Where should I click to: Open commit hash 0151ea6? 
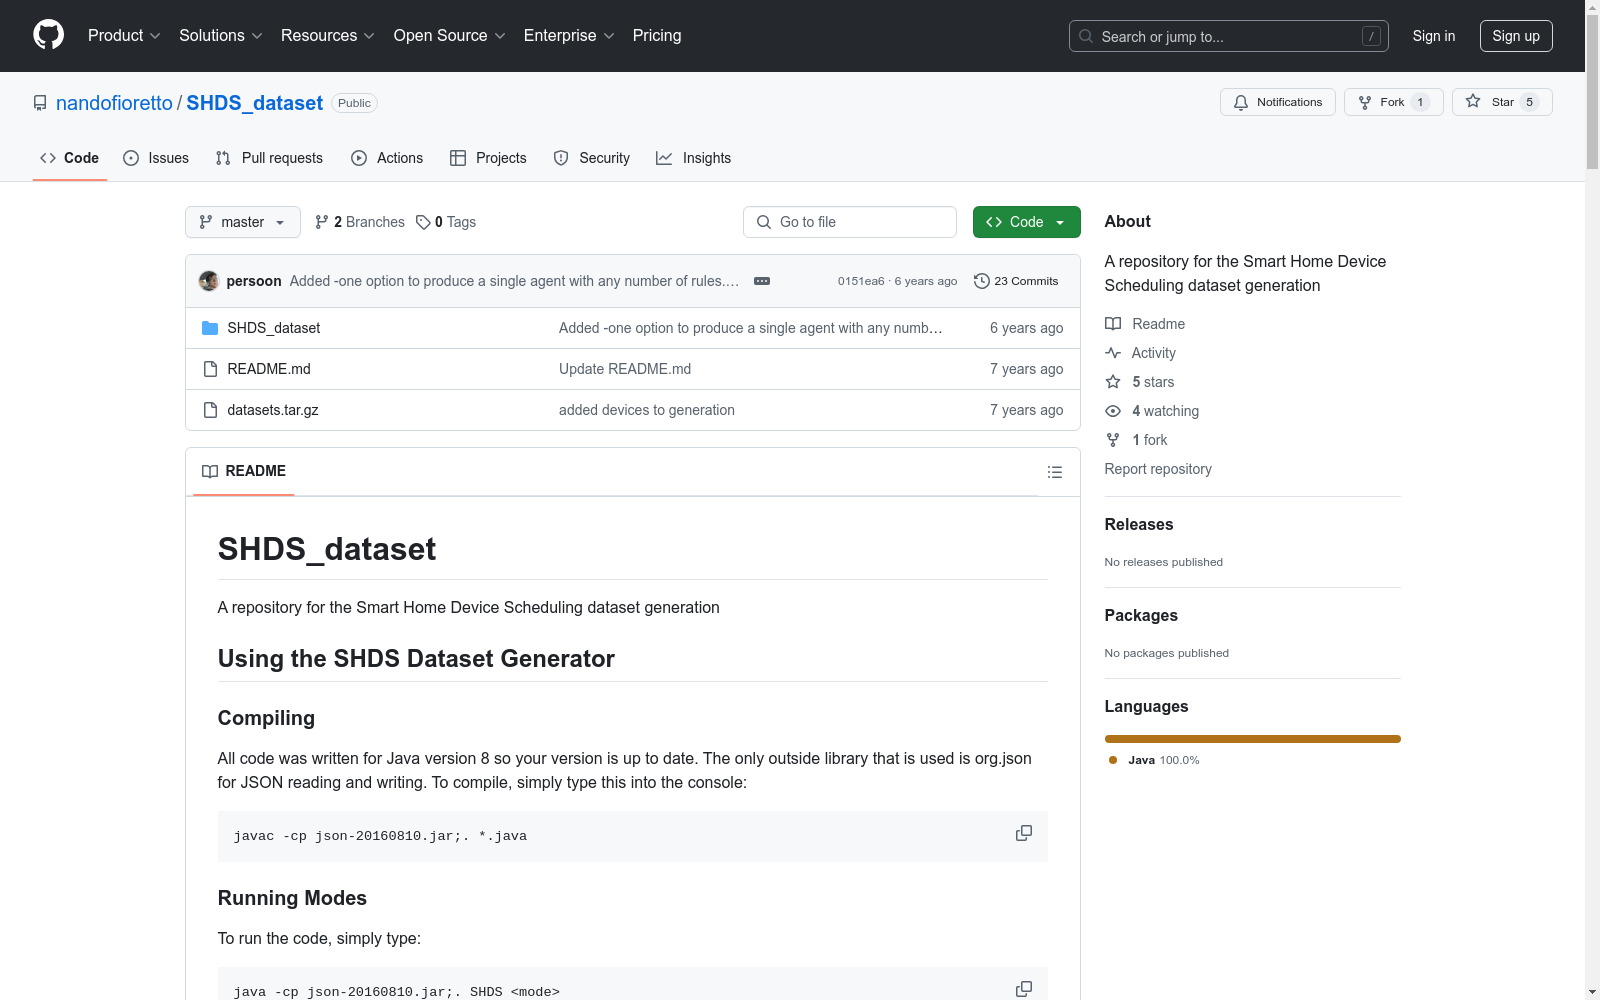tap(861, 281)
